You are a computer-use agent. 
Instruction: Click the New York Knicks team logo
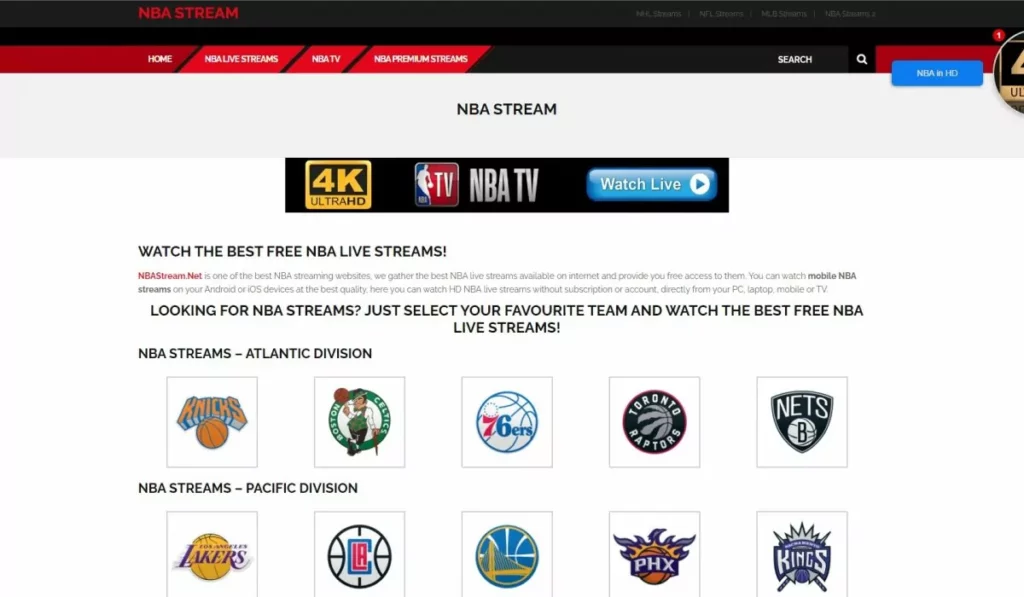coord(212,422)
